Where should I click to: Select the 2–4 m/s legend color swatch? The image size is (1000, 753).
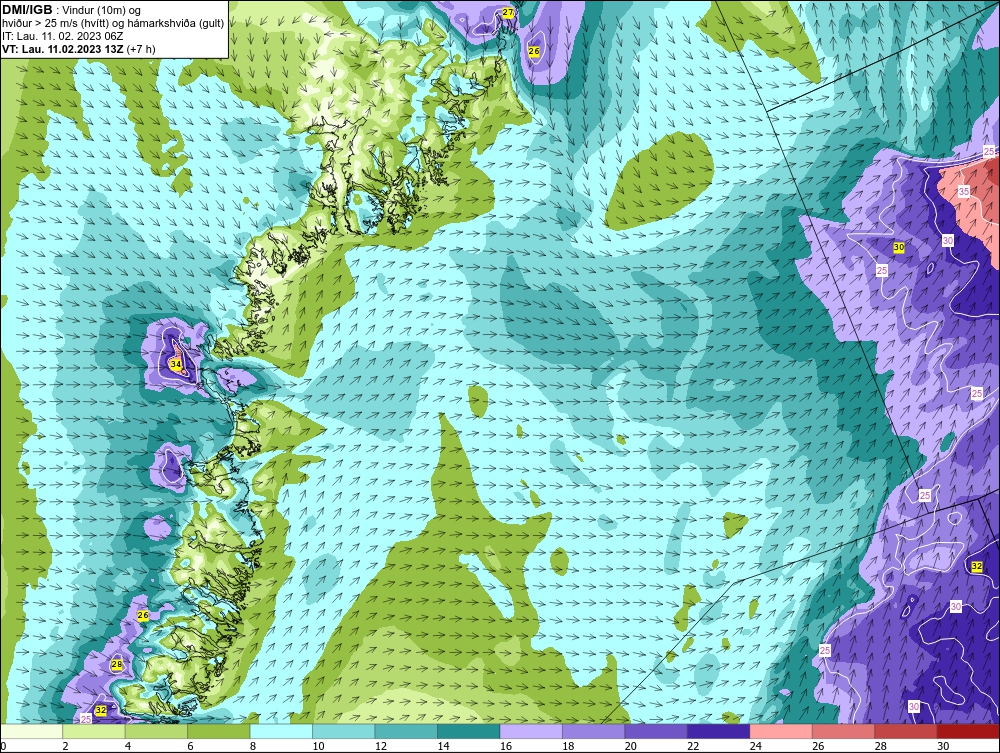click(94, 731)
